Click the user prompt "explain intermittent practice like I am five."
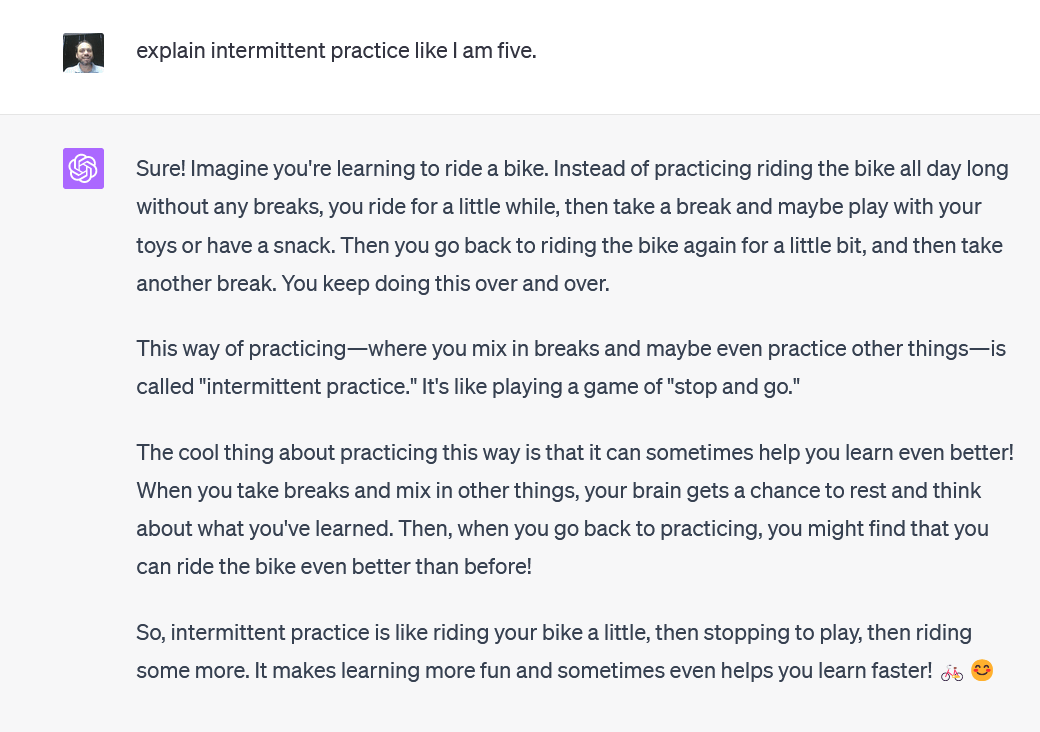 [336, 51]
